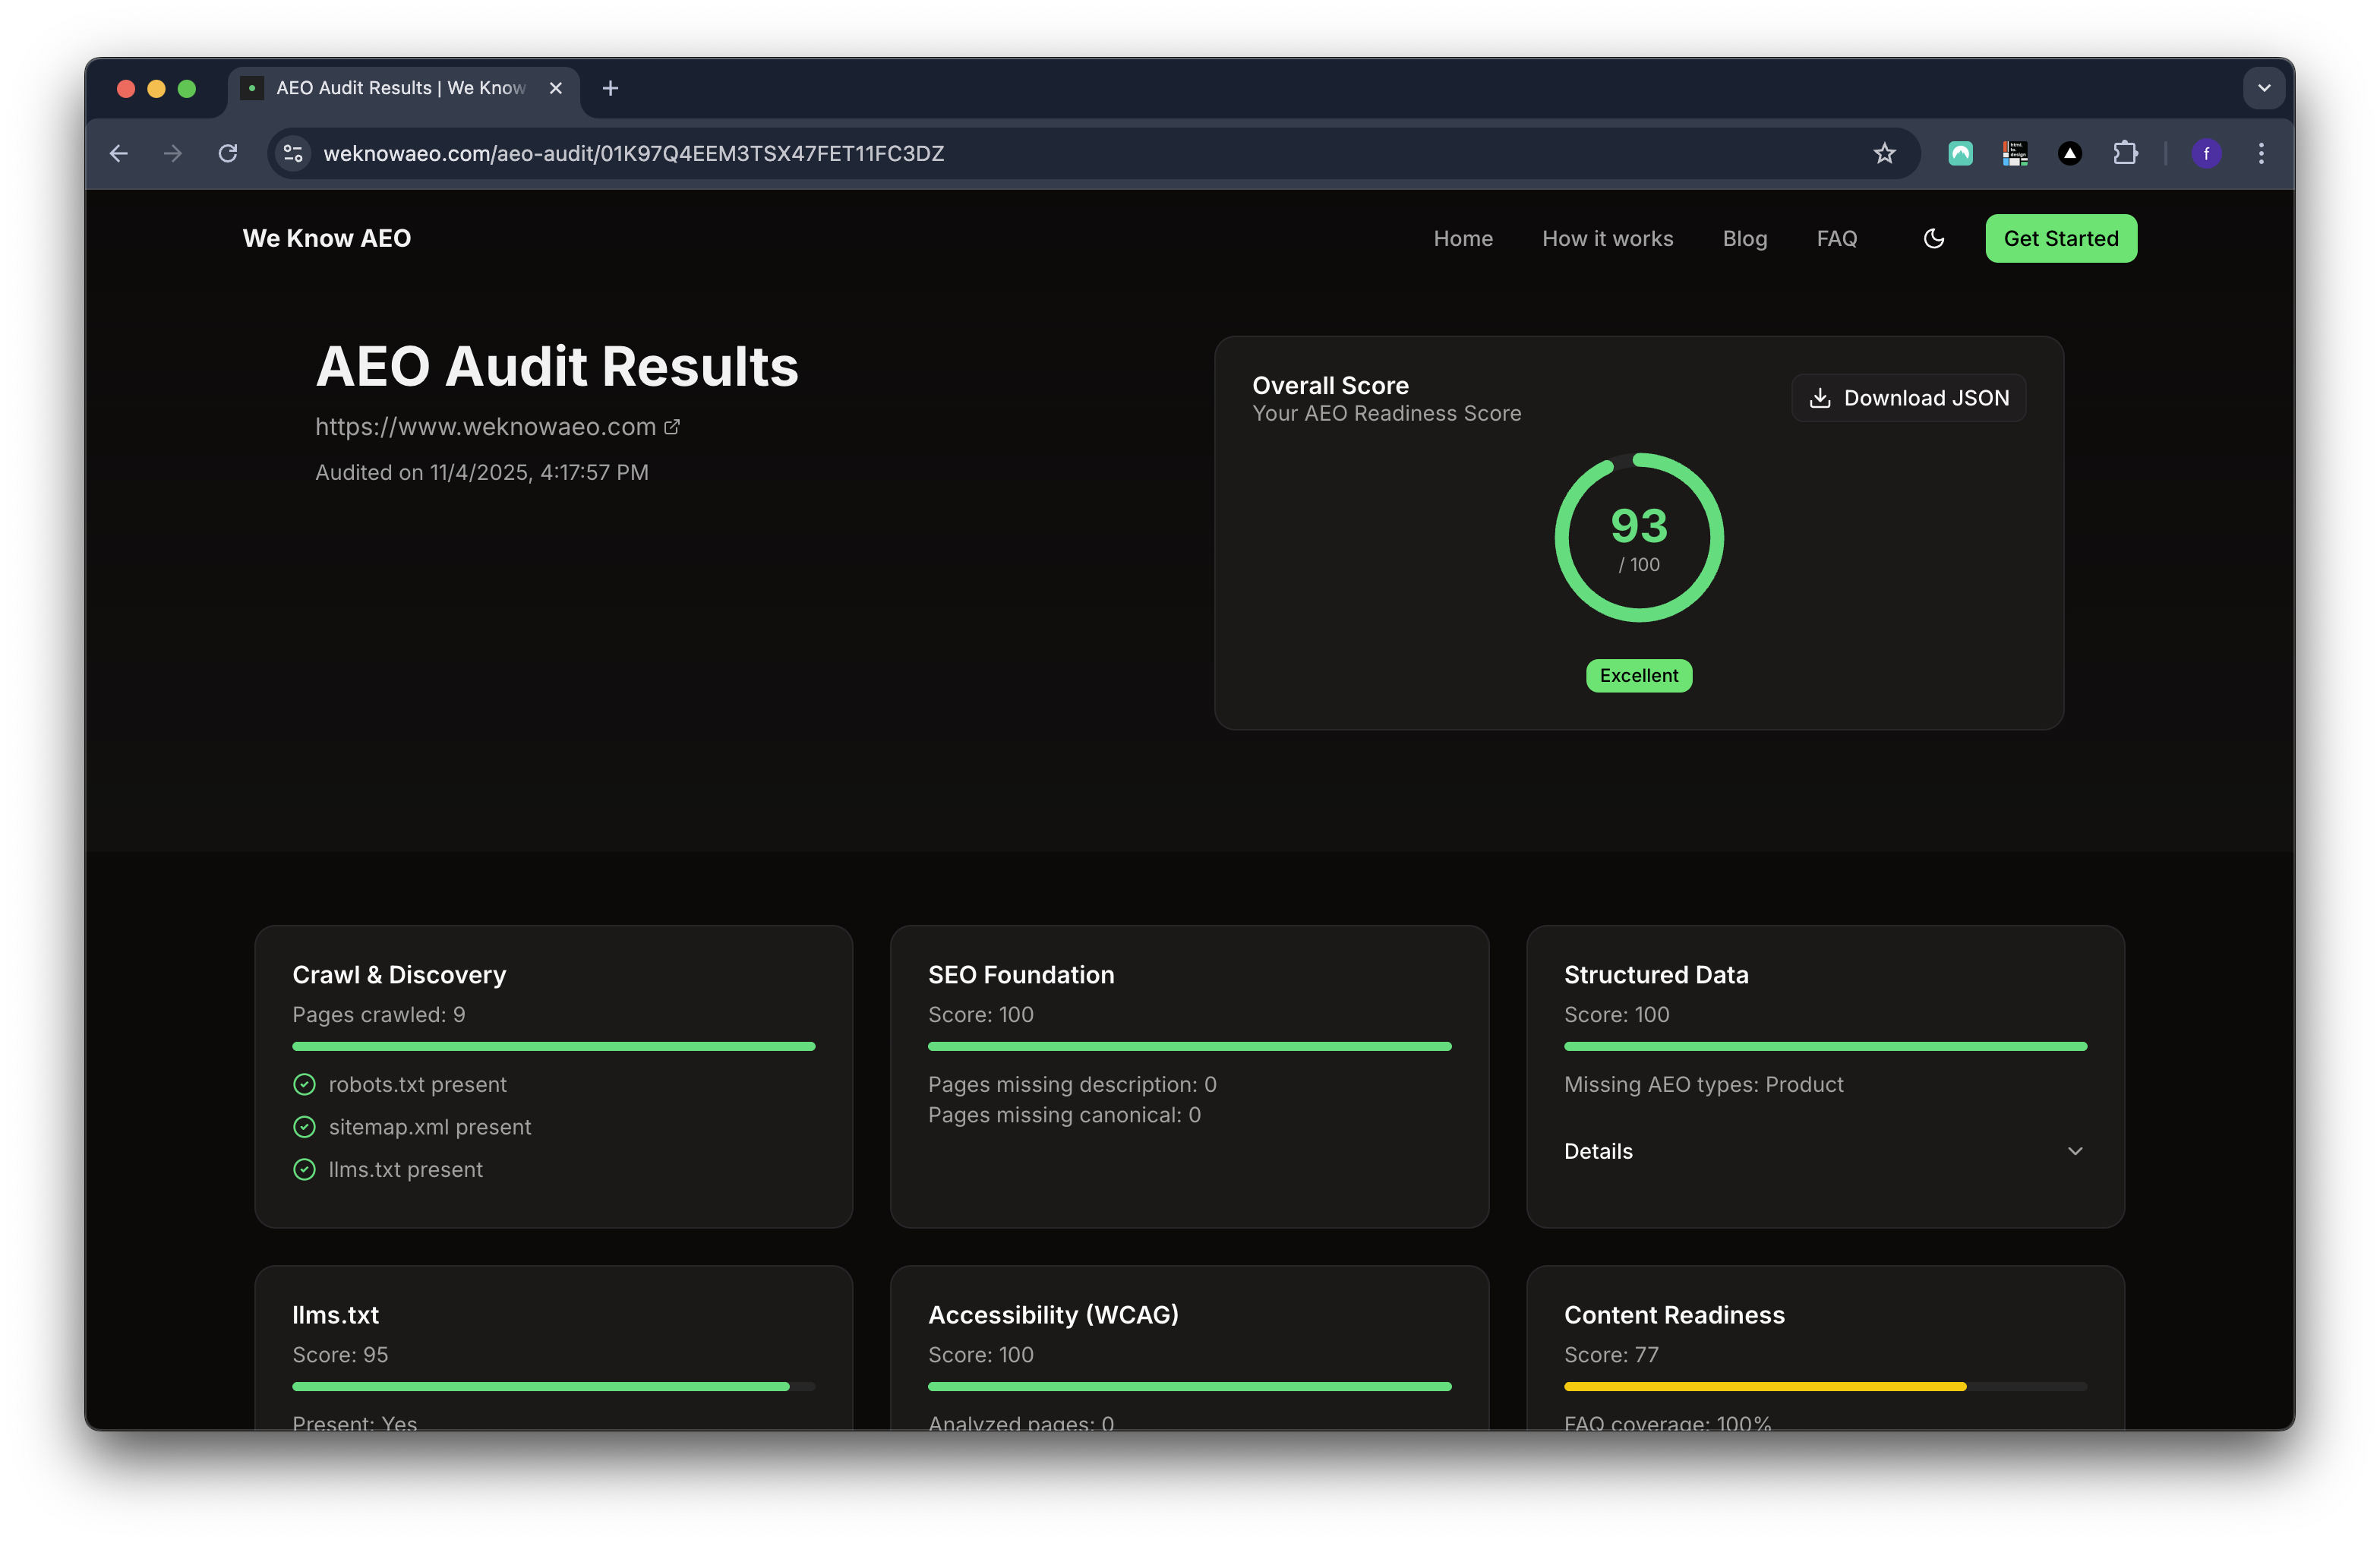Click the browser back arrow
The width and height of the screenshot is (2380, 1543).
click(118, 153)
